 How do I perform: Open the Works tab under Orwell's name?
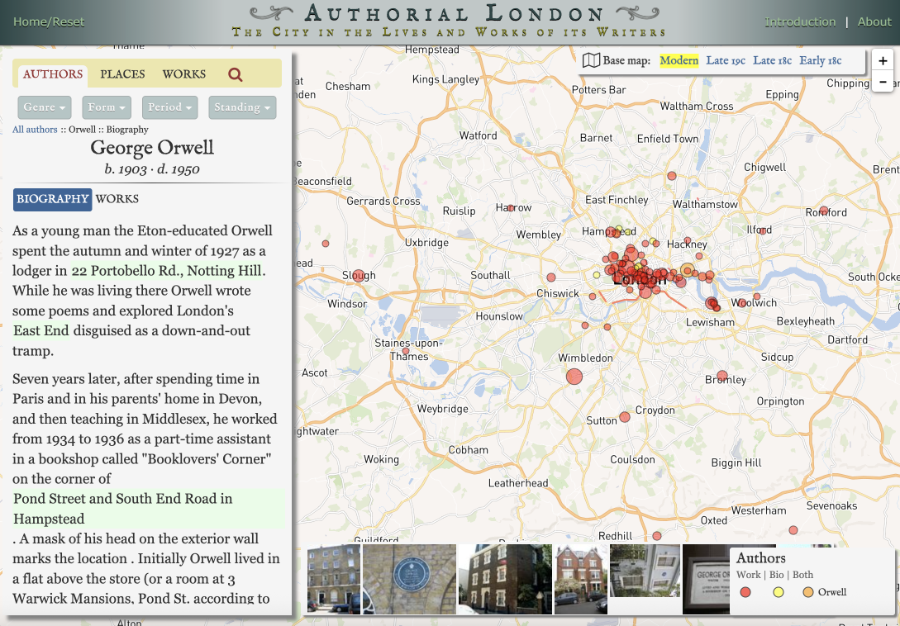(x=117, y=199)
